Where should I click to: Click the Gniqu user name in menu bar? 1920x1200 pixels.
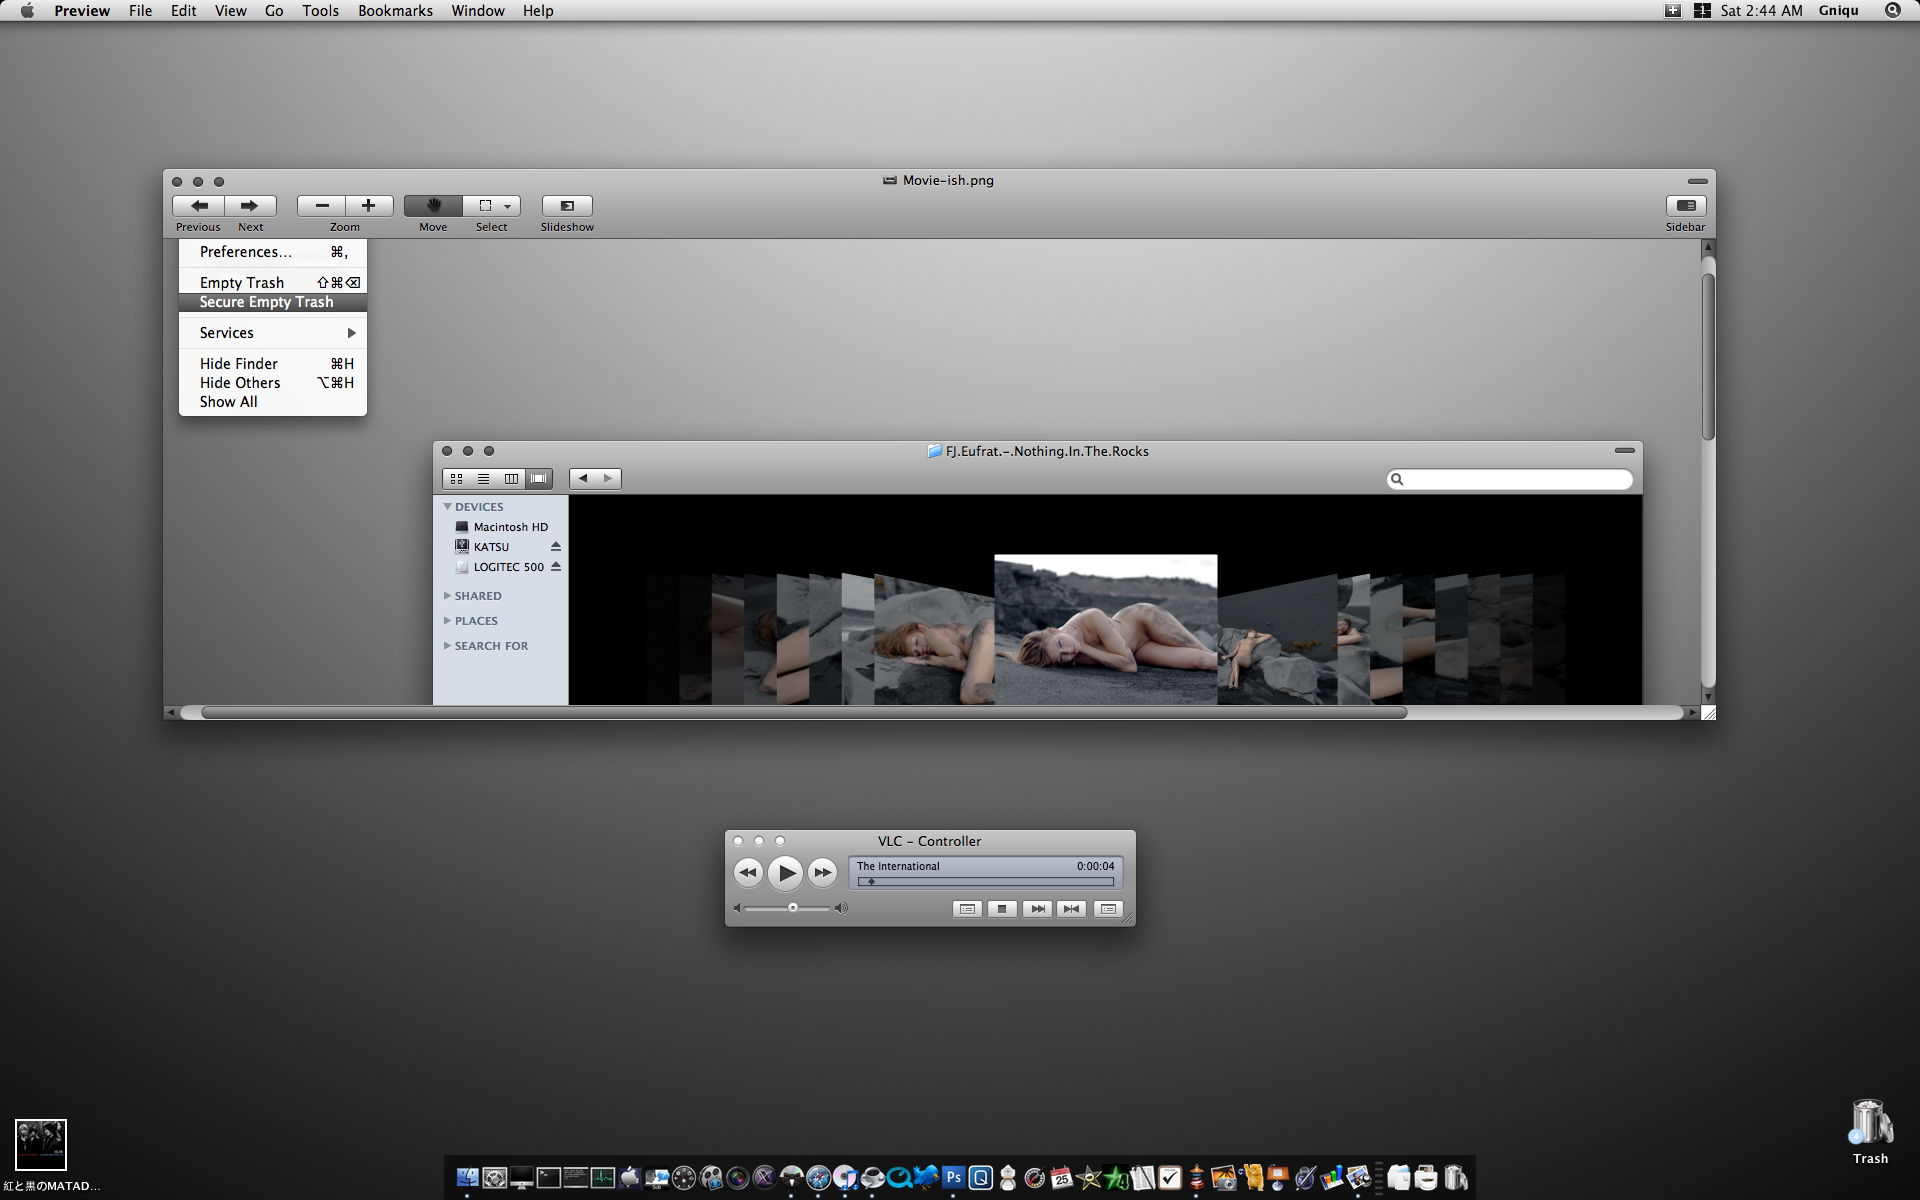tap(1838, 11)
